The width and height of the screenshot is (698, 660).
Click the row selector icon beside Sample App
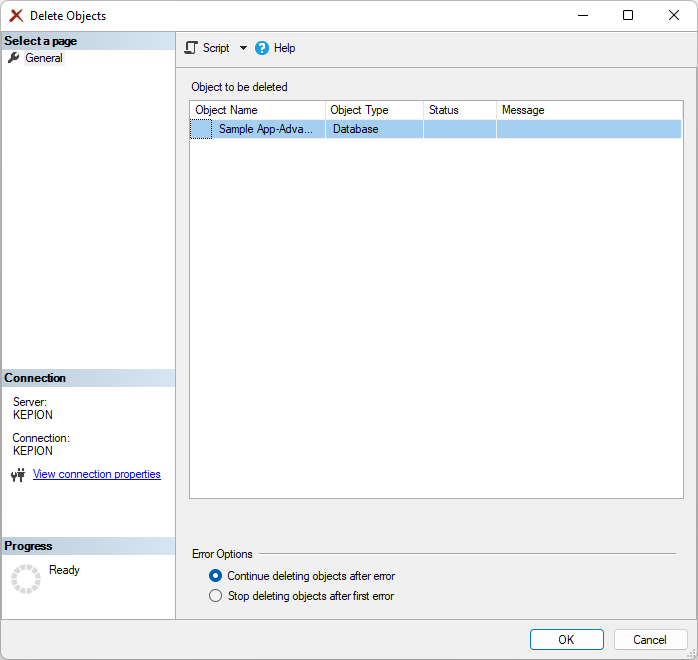point(201,129)
